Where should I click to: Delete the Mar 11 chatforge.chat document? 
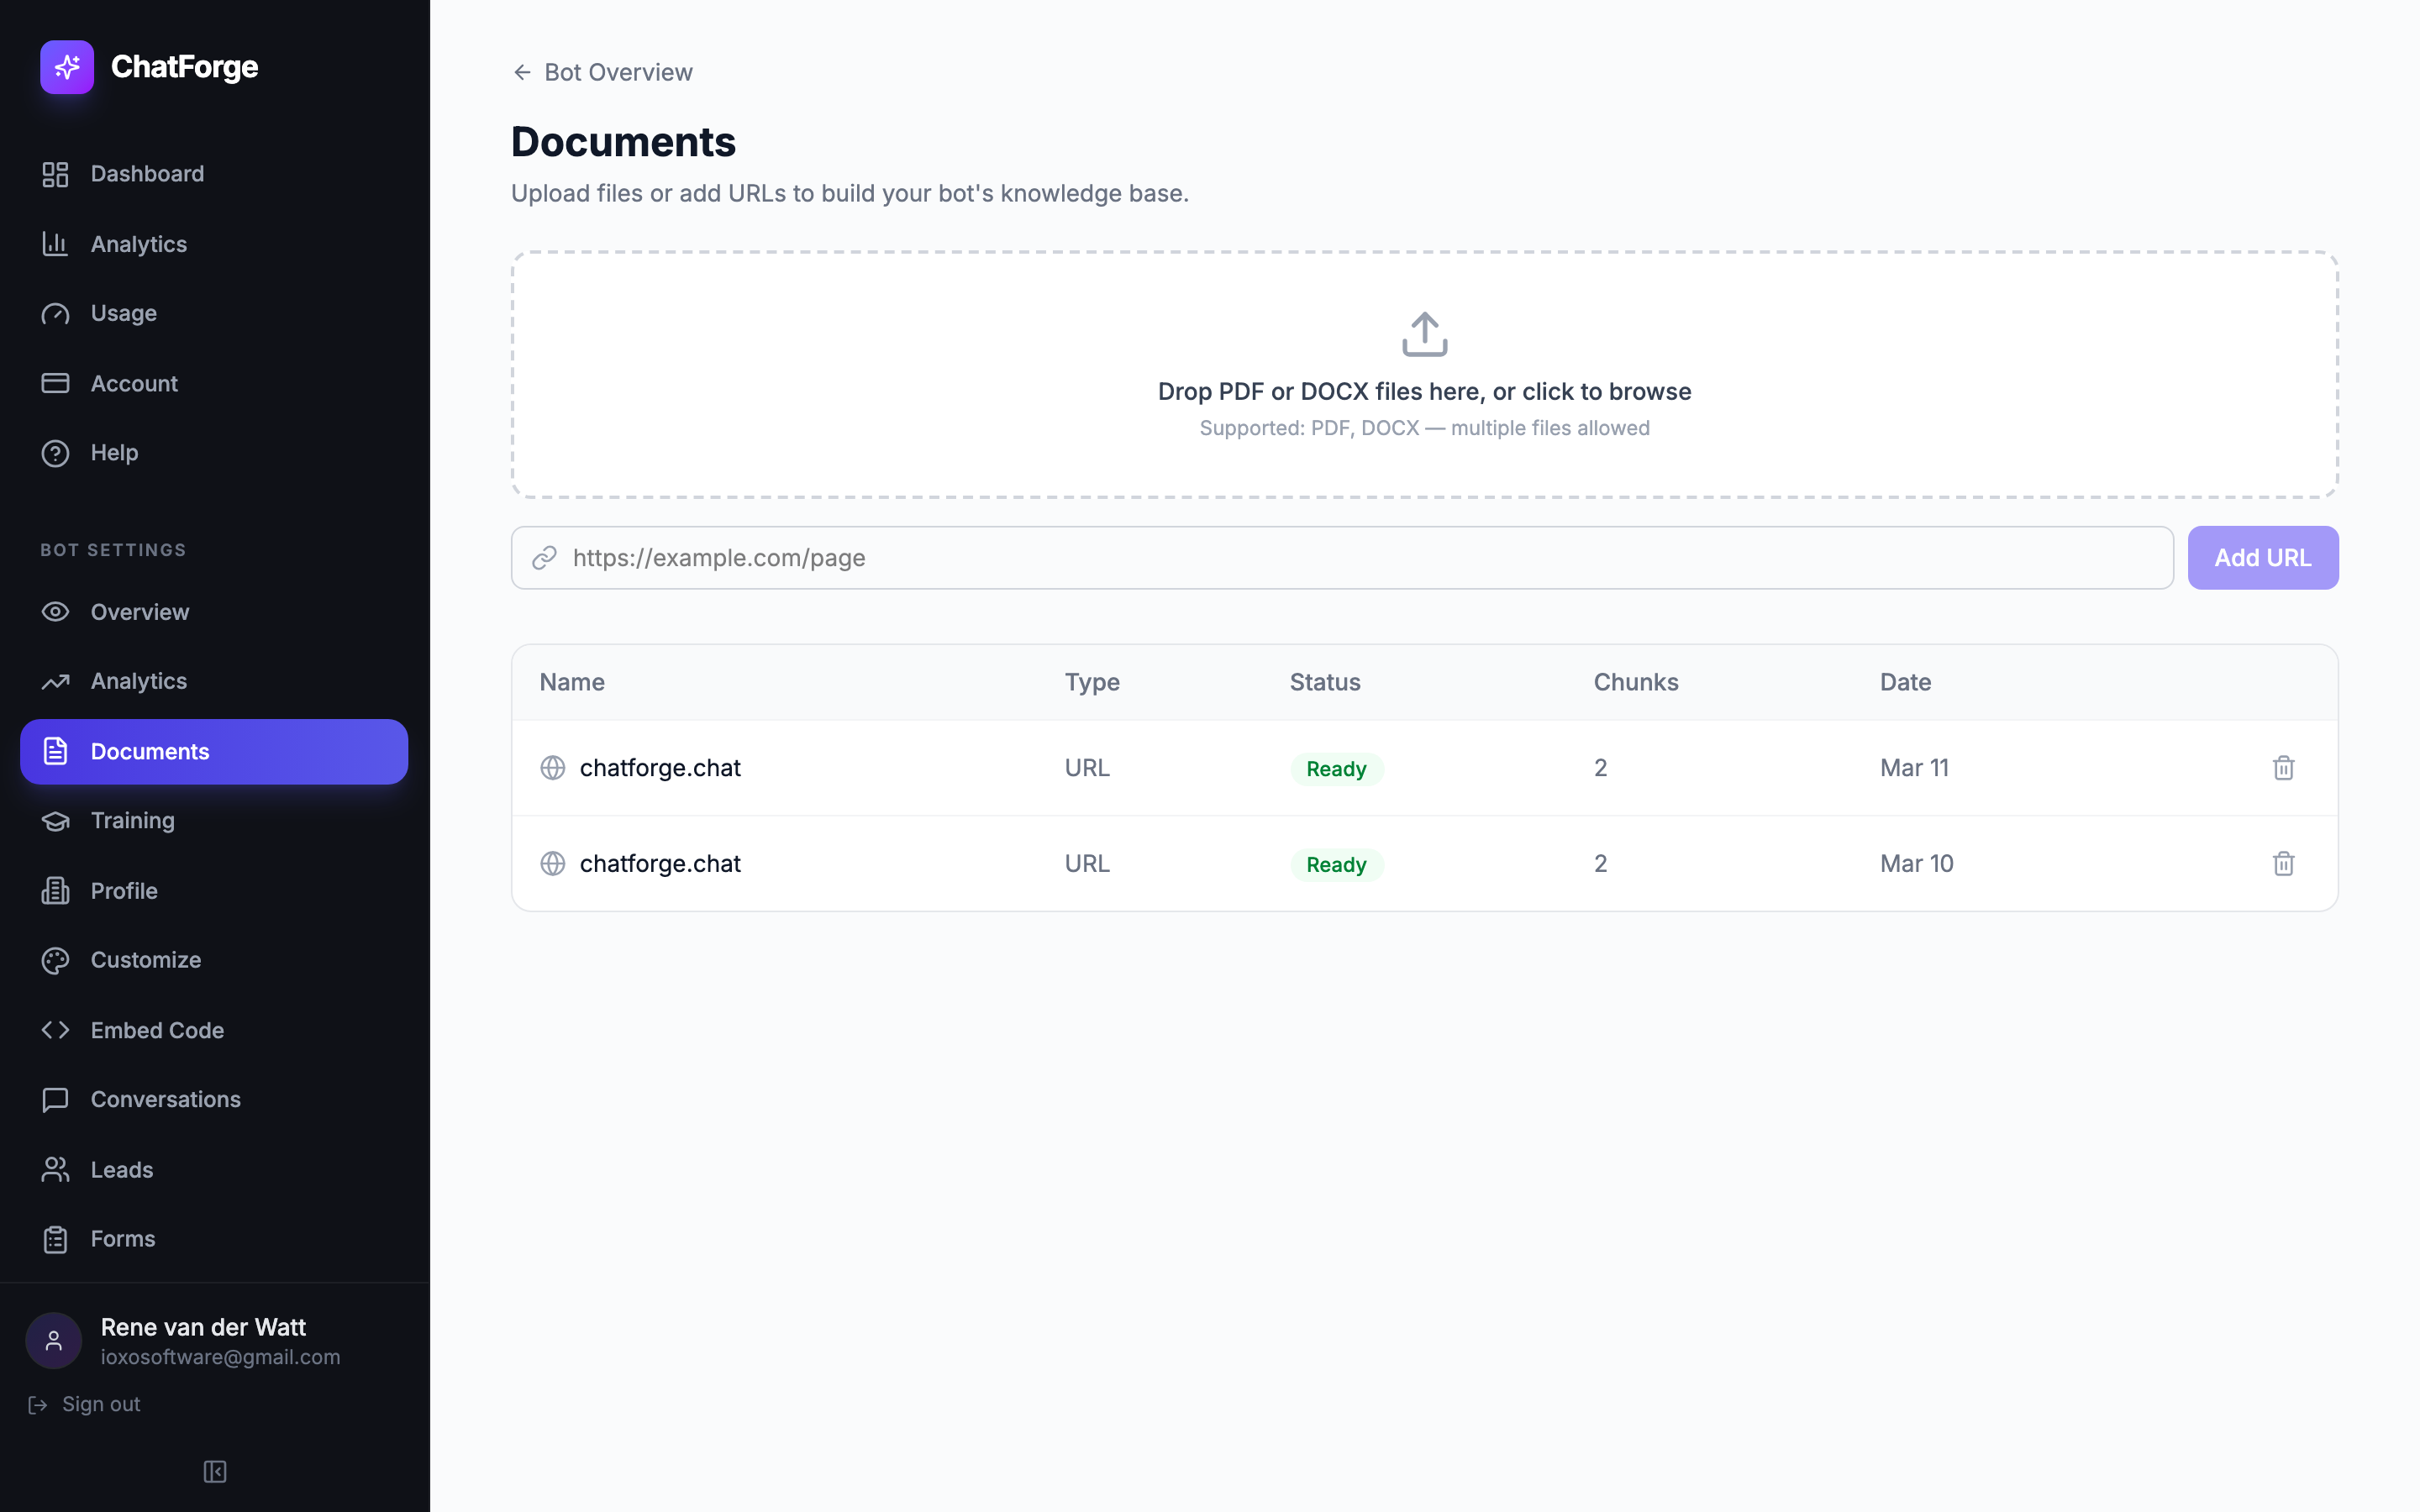click(2283, 768)
